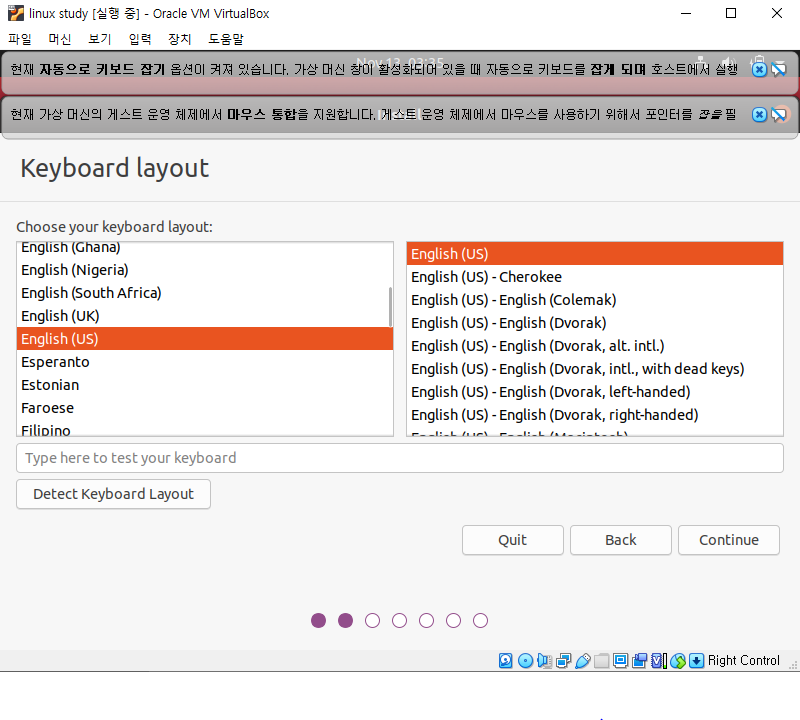The width and height of the screenshot is (800, 720).
Task: Select the Dvorak, right-handed variant
Action: pyautogui.click(x=595, y=415)
